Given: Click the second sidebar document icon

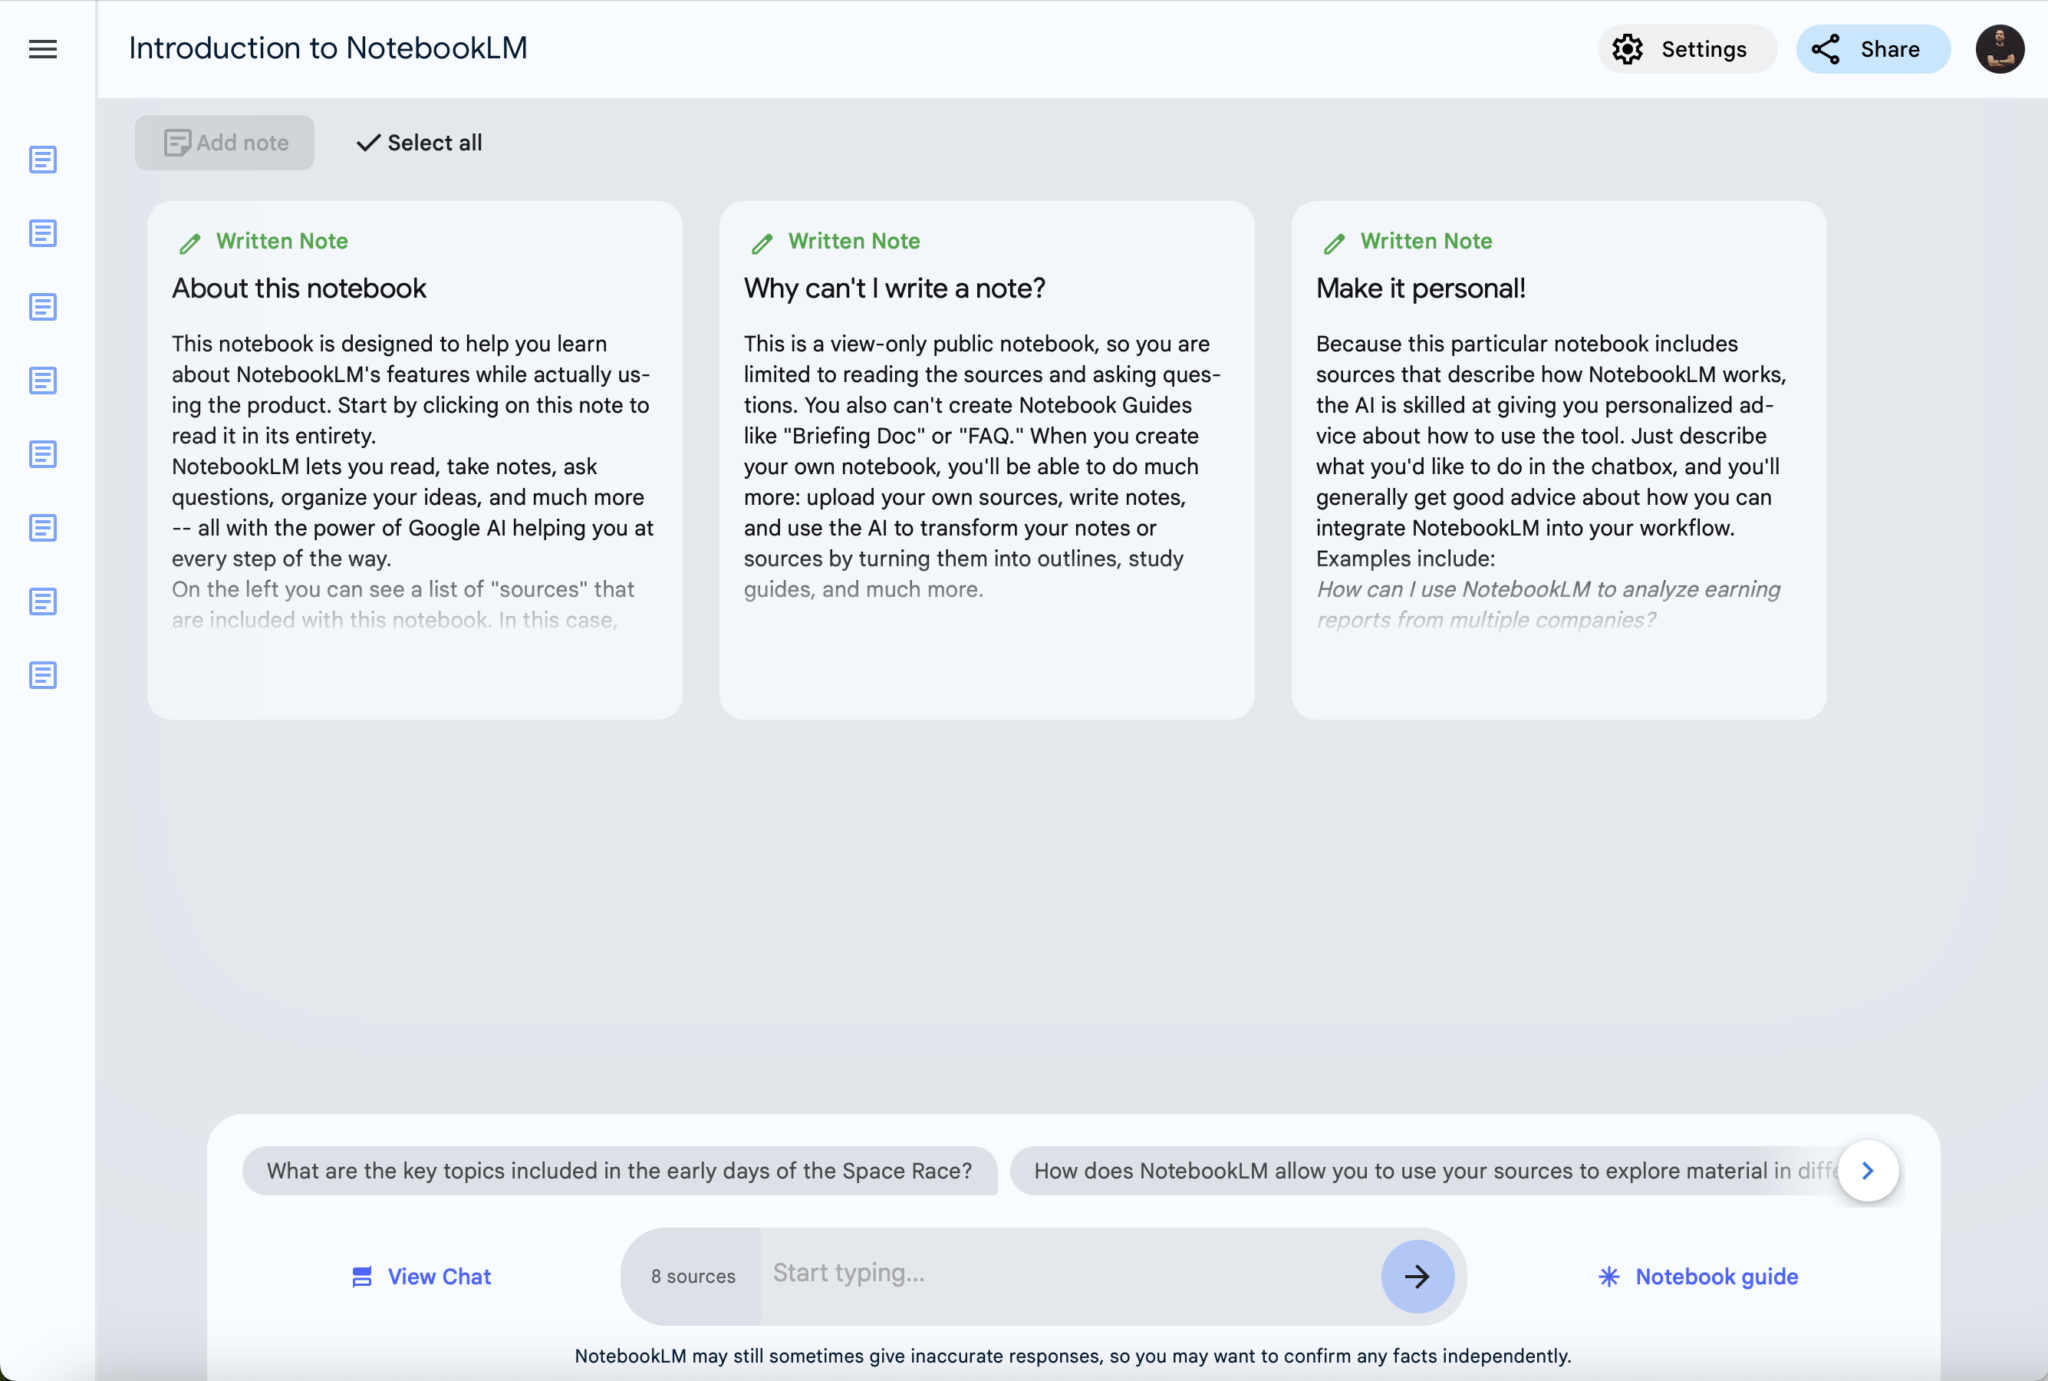Looking at the screenshot, I should 45,231.
